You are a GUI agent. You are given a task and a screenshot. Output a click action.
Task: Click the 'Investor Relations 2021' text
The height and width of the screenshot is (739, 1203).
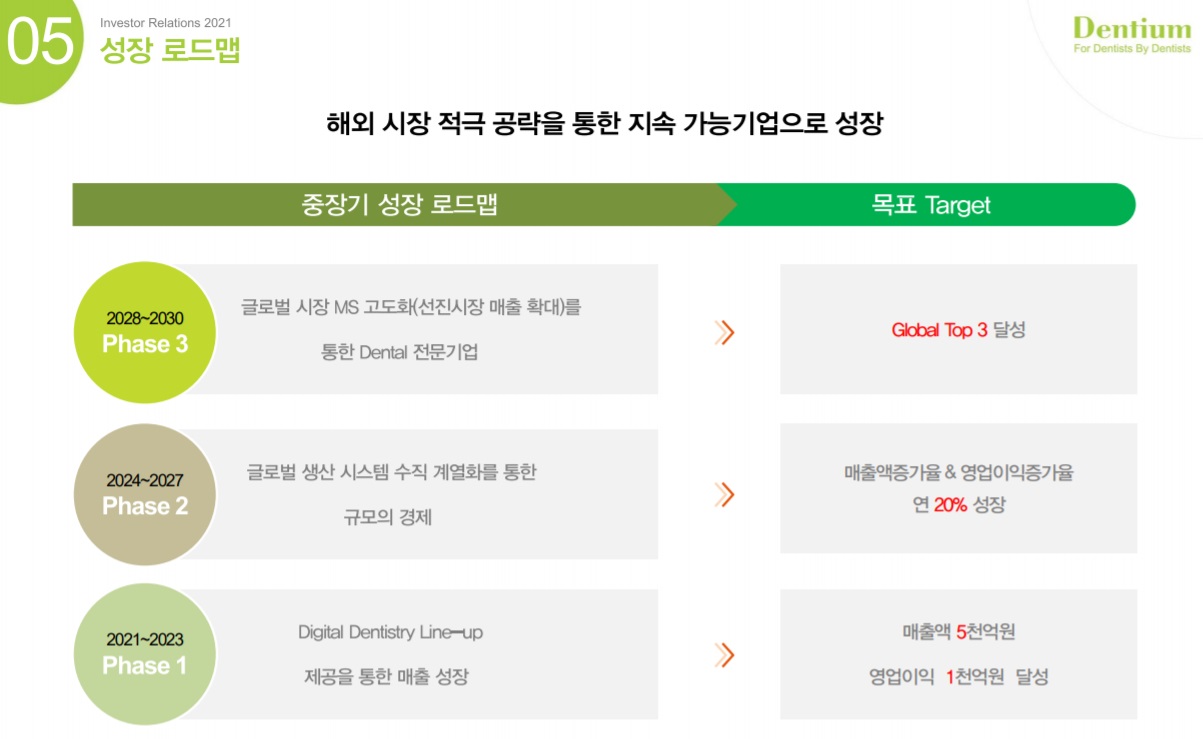[166, 23]
